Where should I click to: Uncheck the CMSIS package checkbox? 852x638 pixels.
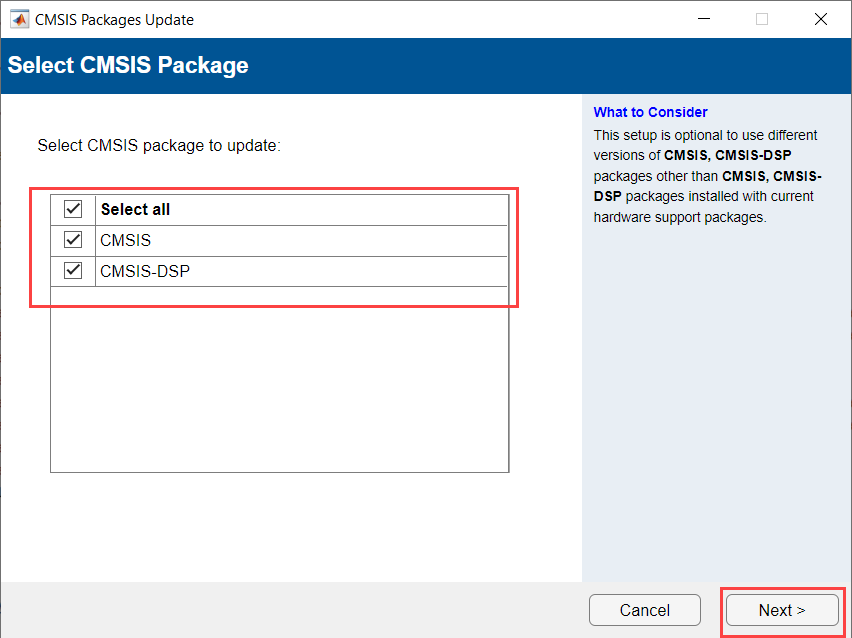tap(73, 240)
